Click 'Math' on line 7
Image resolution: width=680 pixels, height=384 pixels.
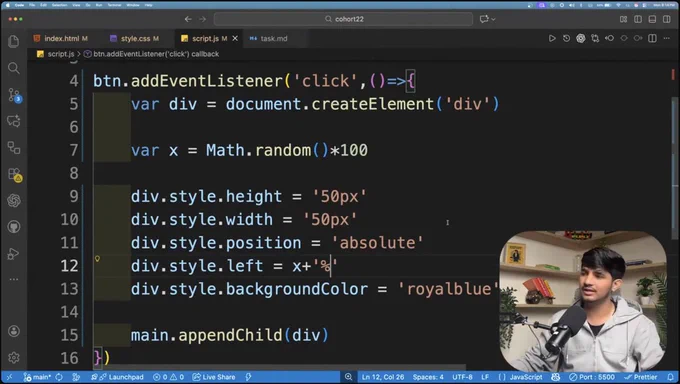tap(225, 150)
